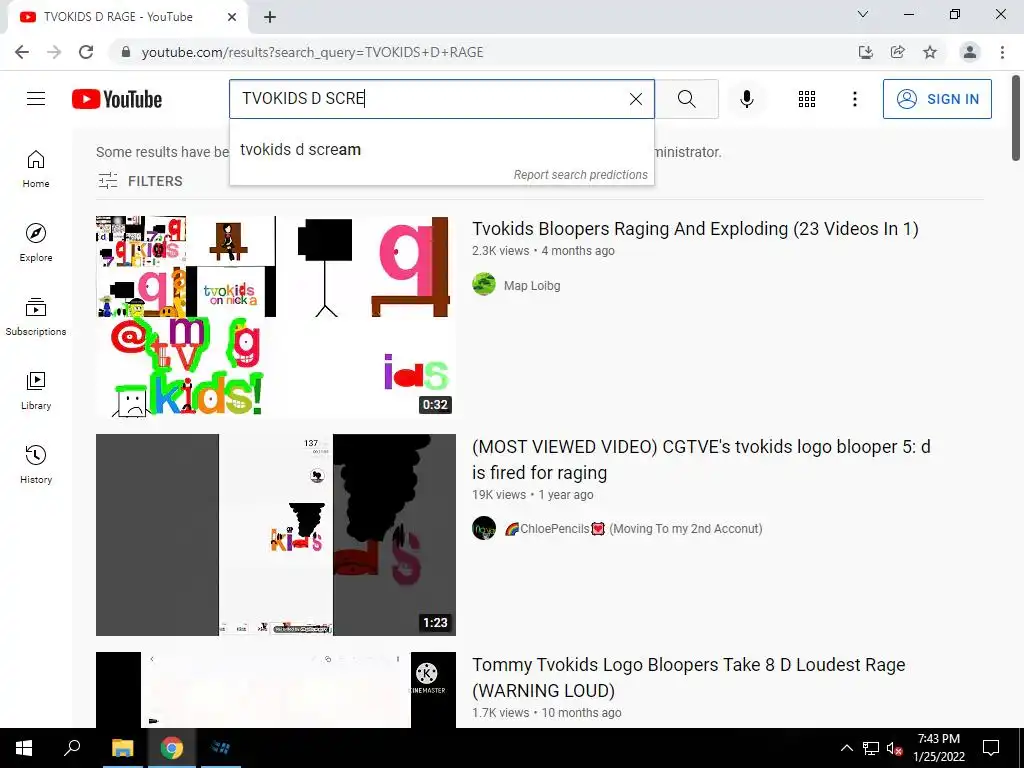Go forward with the browser forward arrow

(54, 52)
